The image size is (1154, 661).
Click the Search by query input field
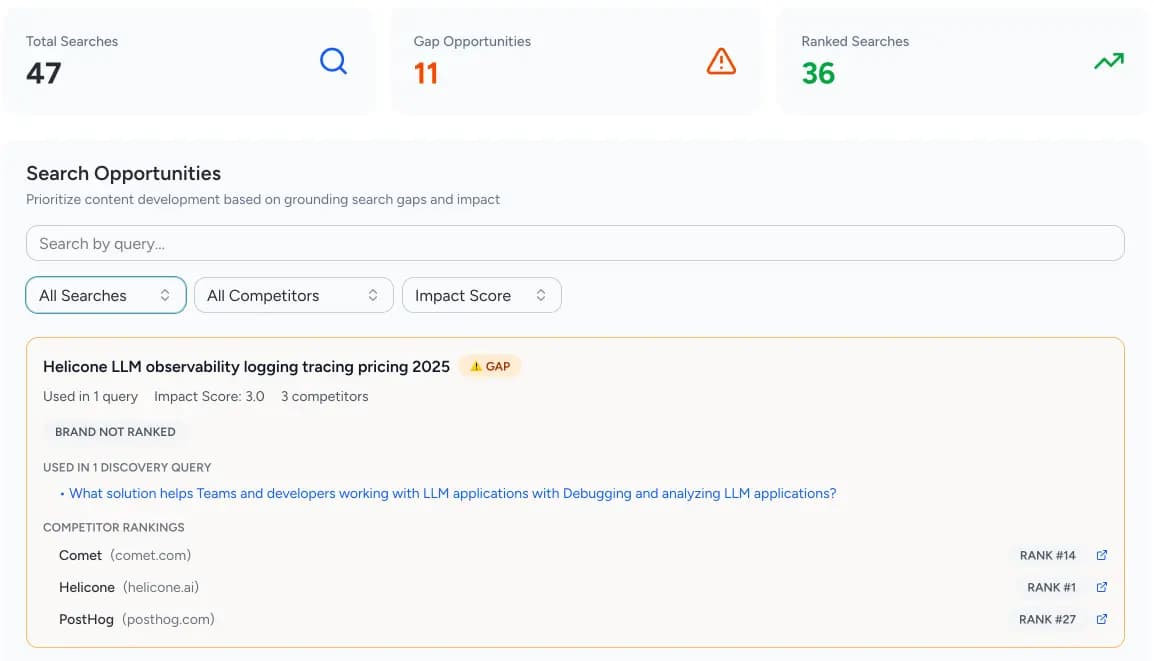[575, 243]
